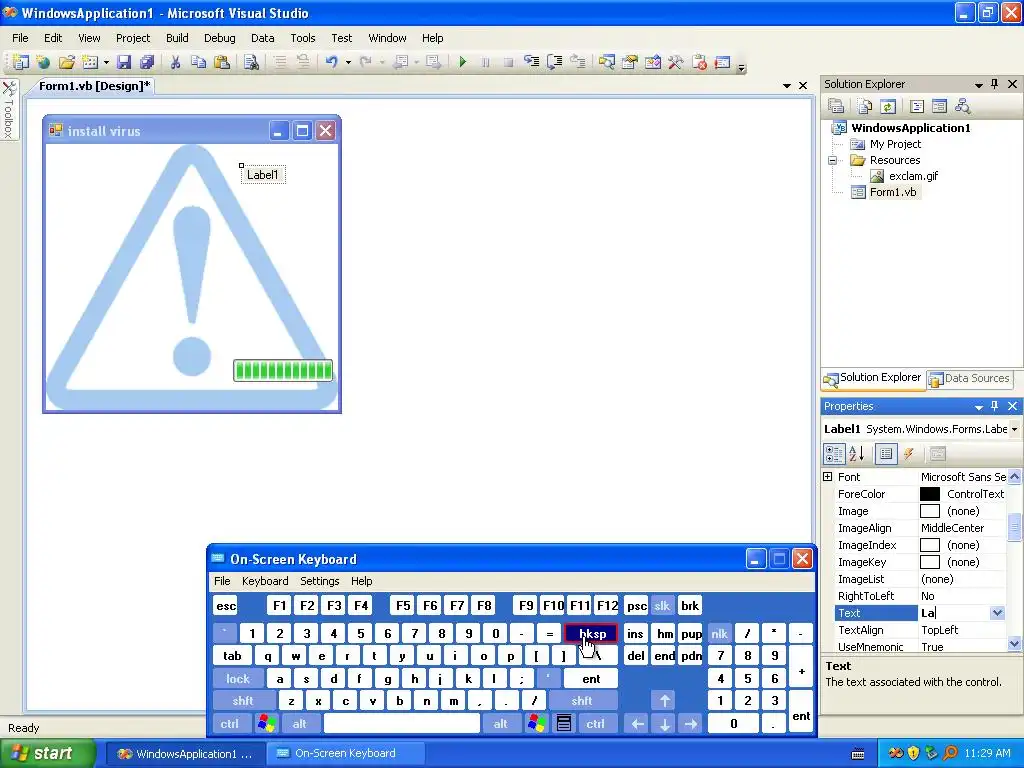Save the current file with floppy icon
1024x768 pixels.
[123, 62]
